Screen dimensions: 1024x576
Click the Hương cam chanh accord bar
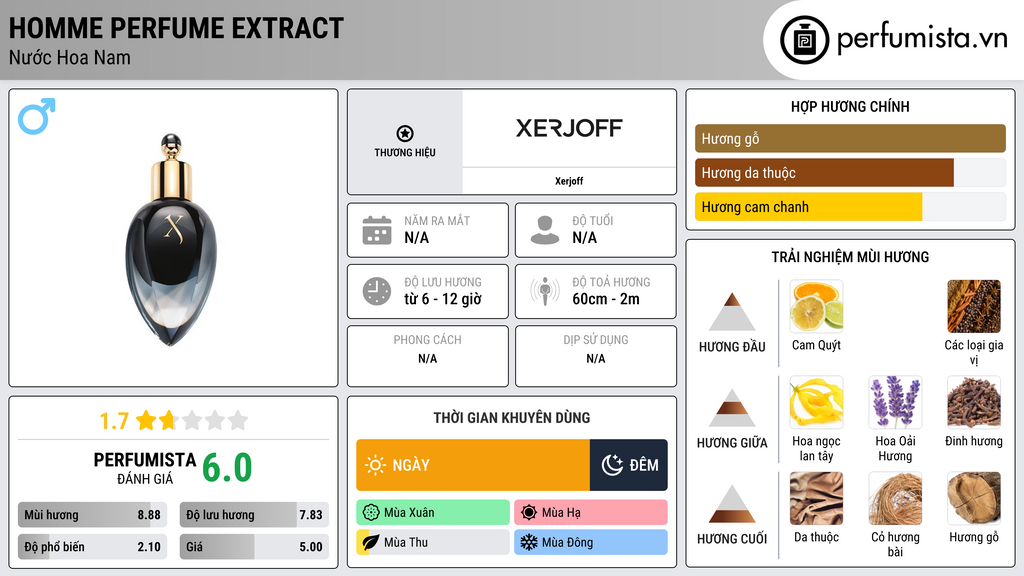tap(808, 207)
